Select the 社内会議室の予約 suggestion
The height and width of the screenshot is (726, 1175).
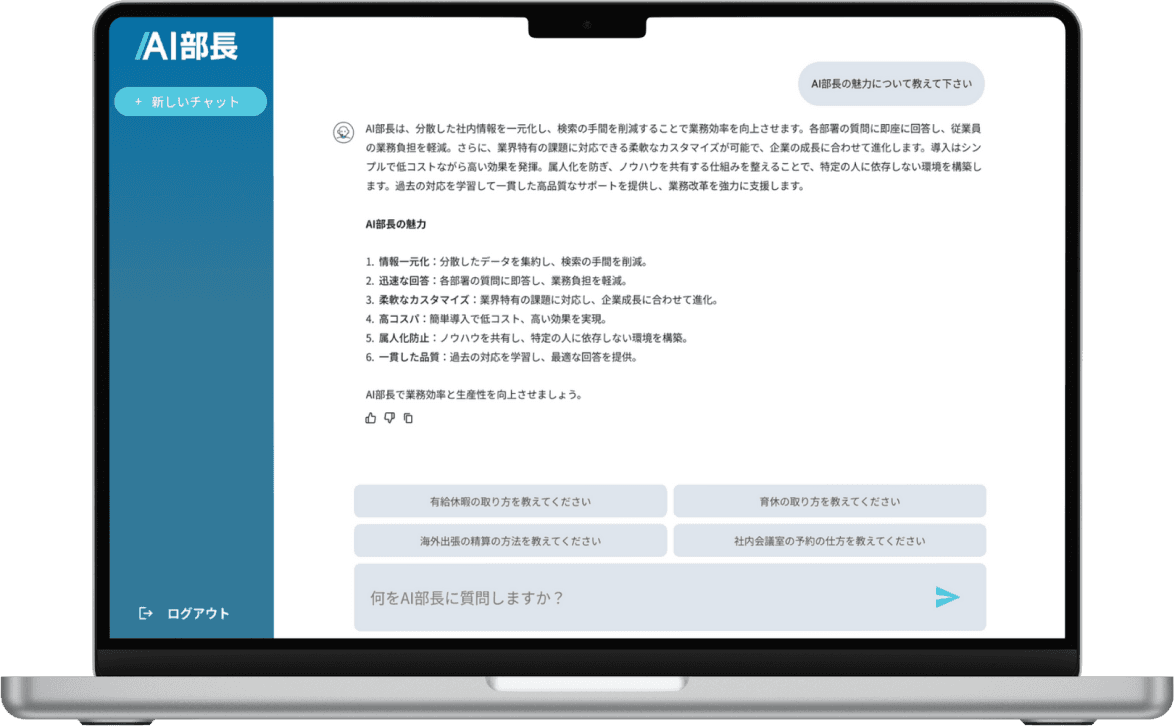click(829, 540)
